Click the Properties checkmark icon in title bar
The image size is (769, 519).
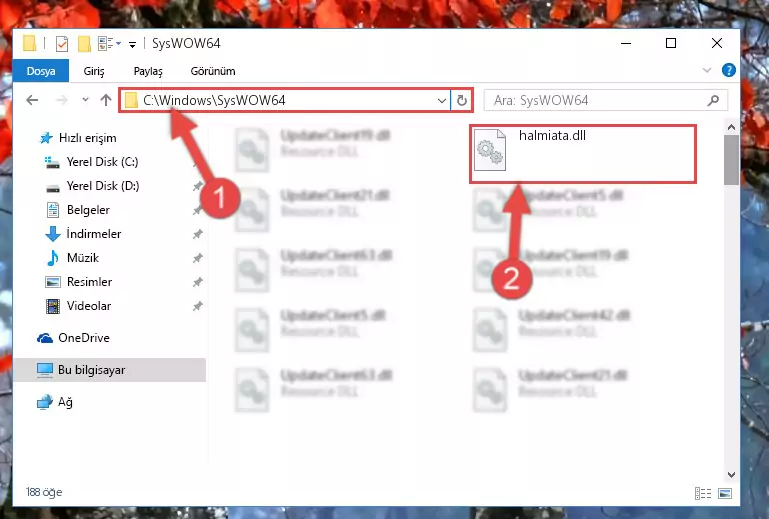62,44
